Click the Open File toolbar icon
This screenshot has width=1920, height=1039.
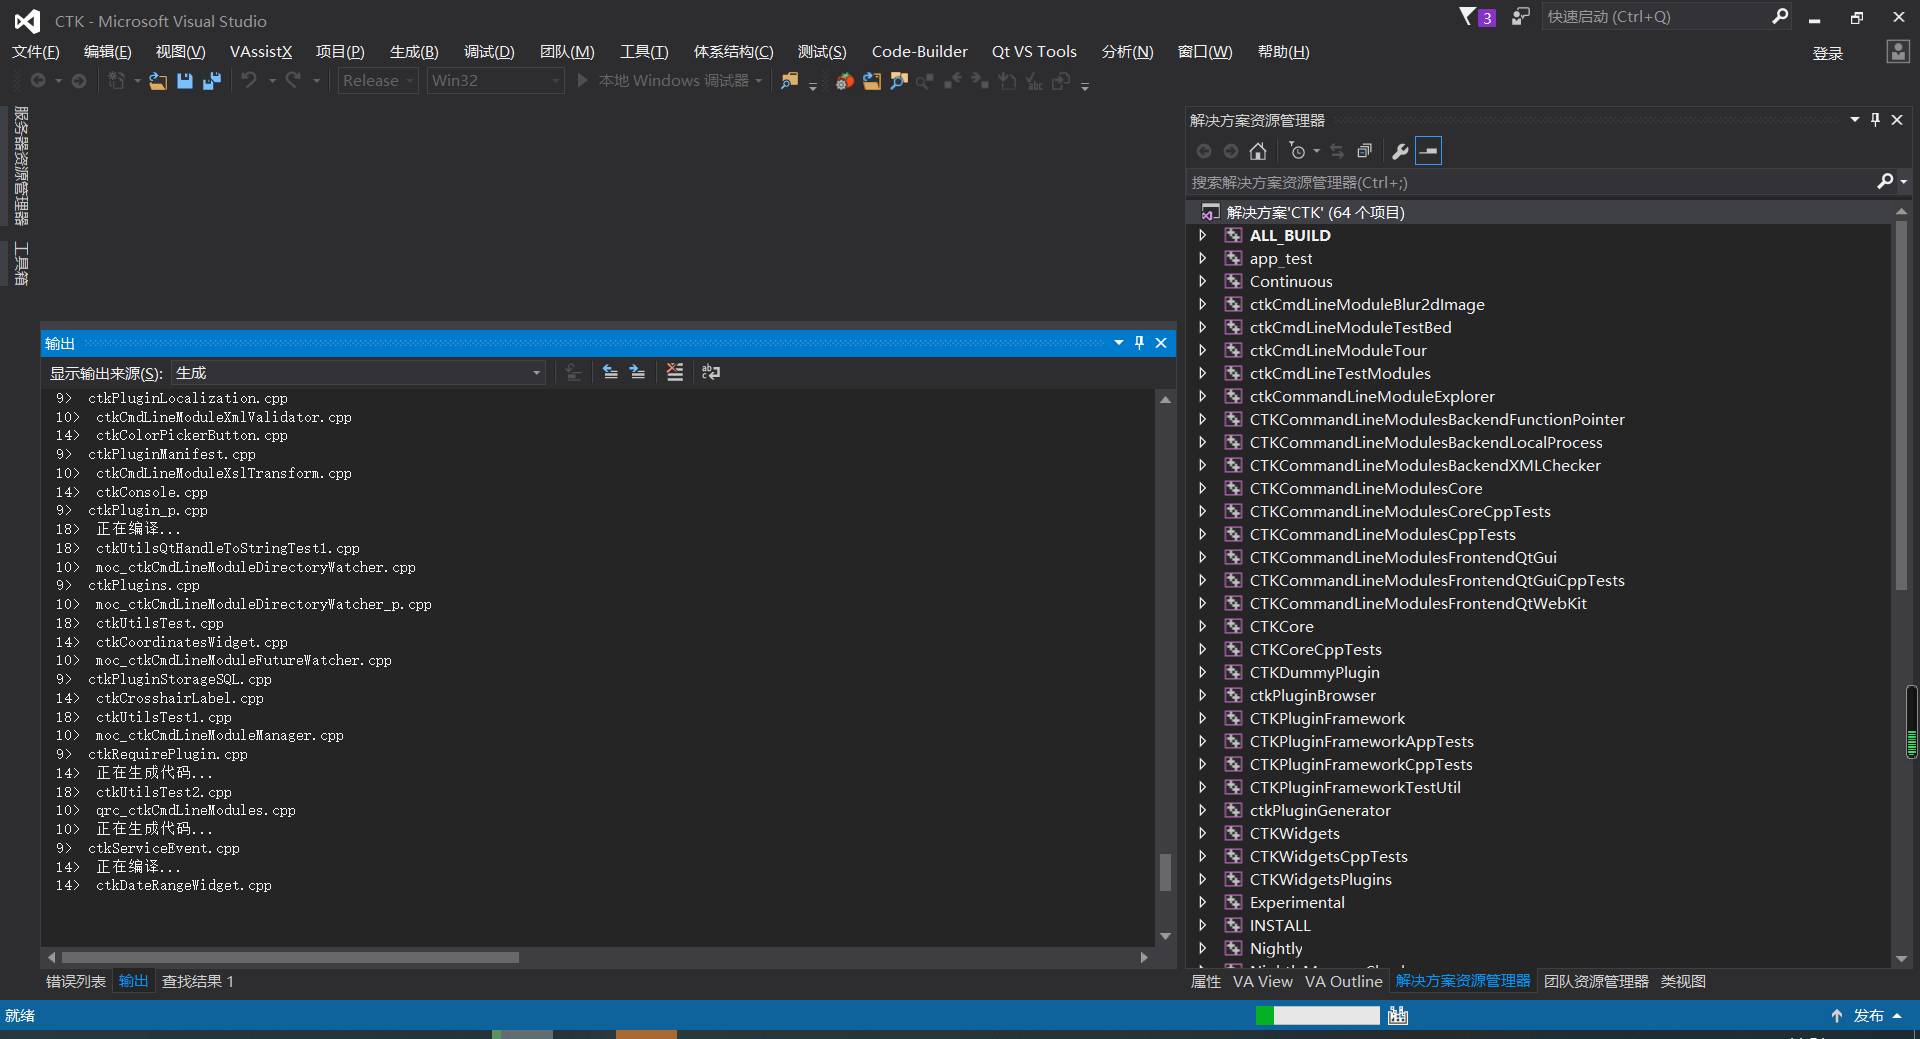pos(158,81)
